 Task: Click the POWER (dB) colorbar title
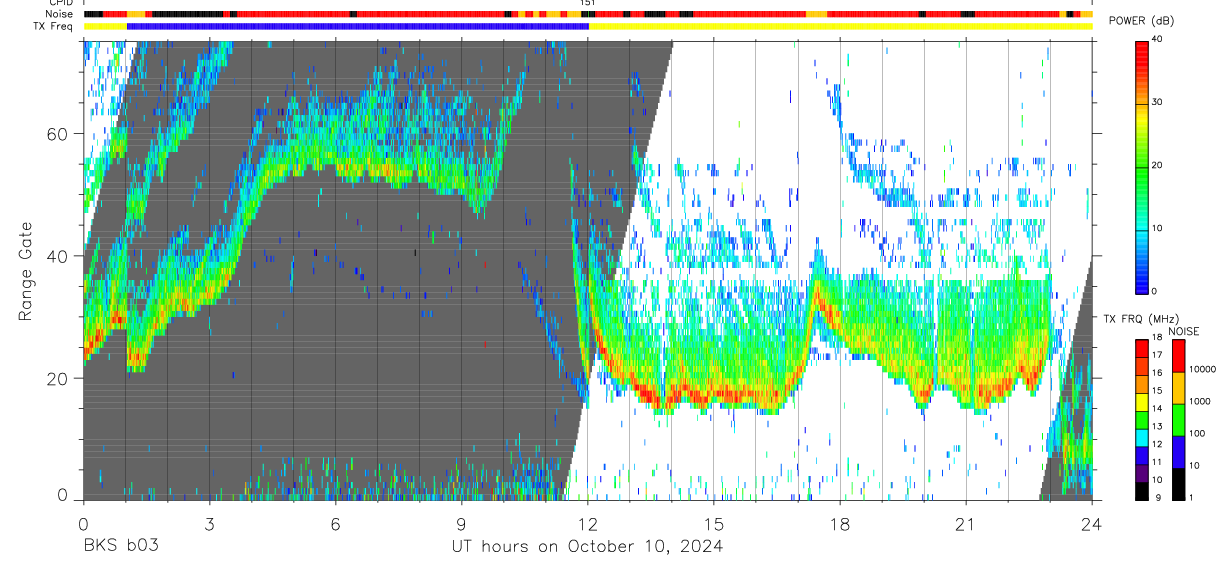[x=1142, y=20]
